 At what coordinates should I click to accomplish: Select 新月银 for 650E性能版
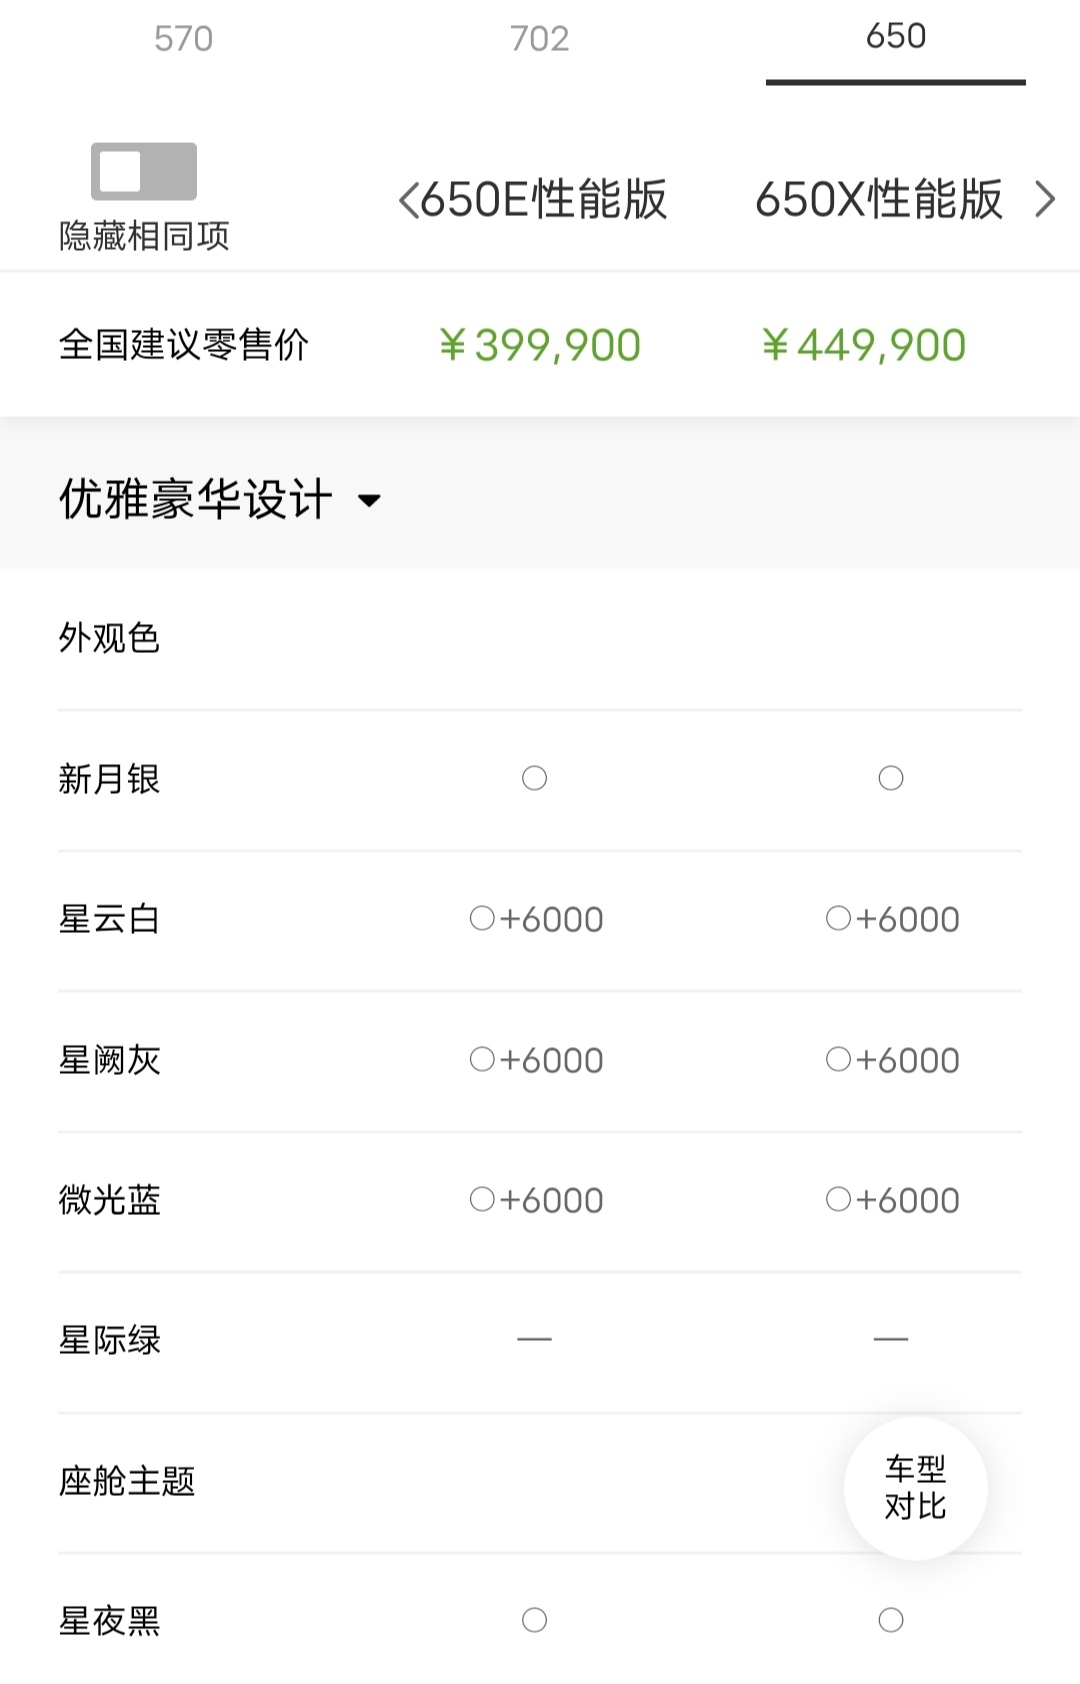tap(535, 778)
